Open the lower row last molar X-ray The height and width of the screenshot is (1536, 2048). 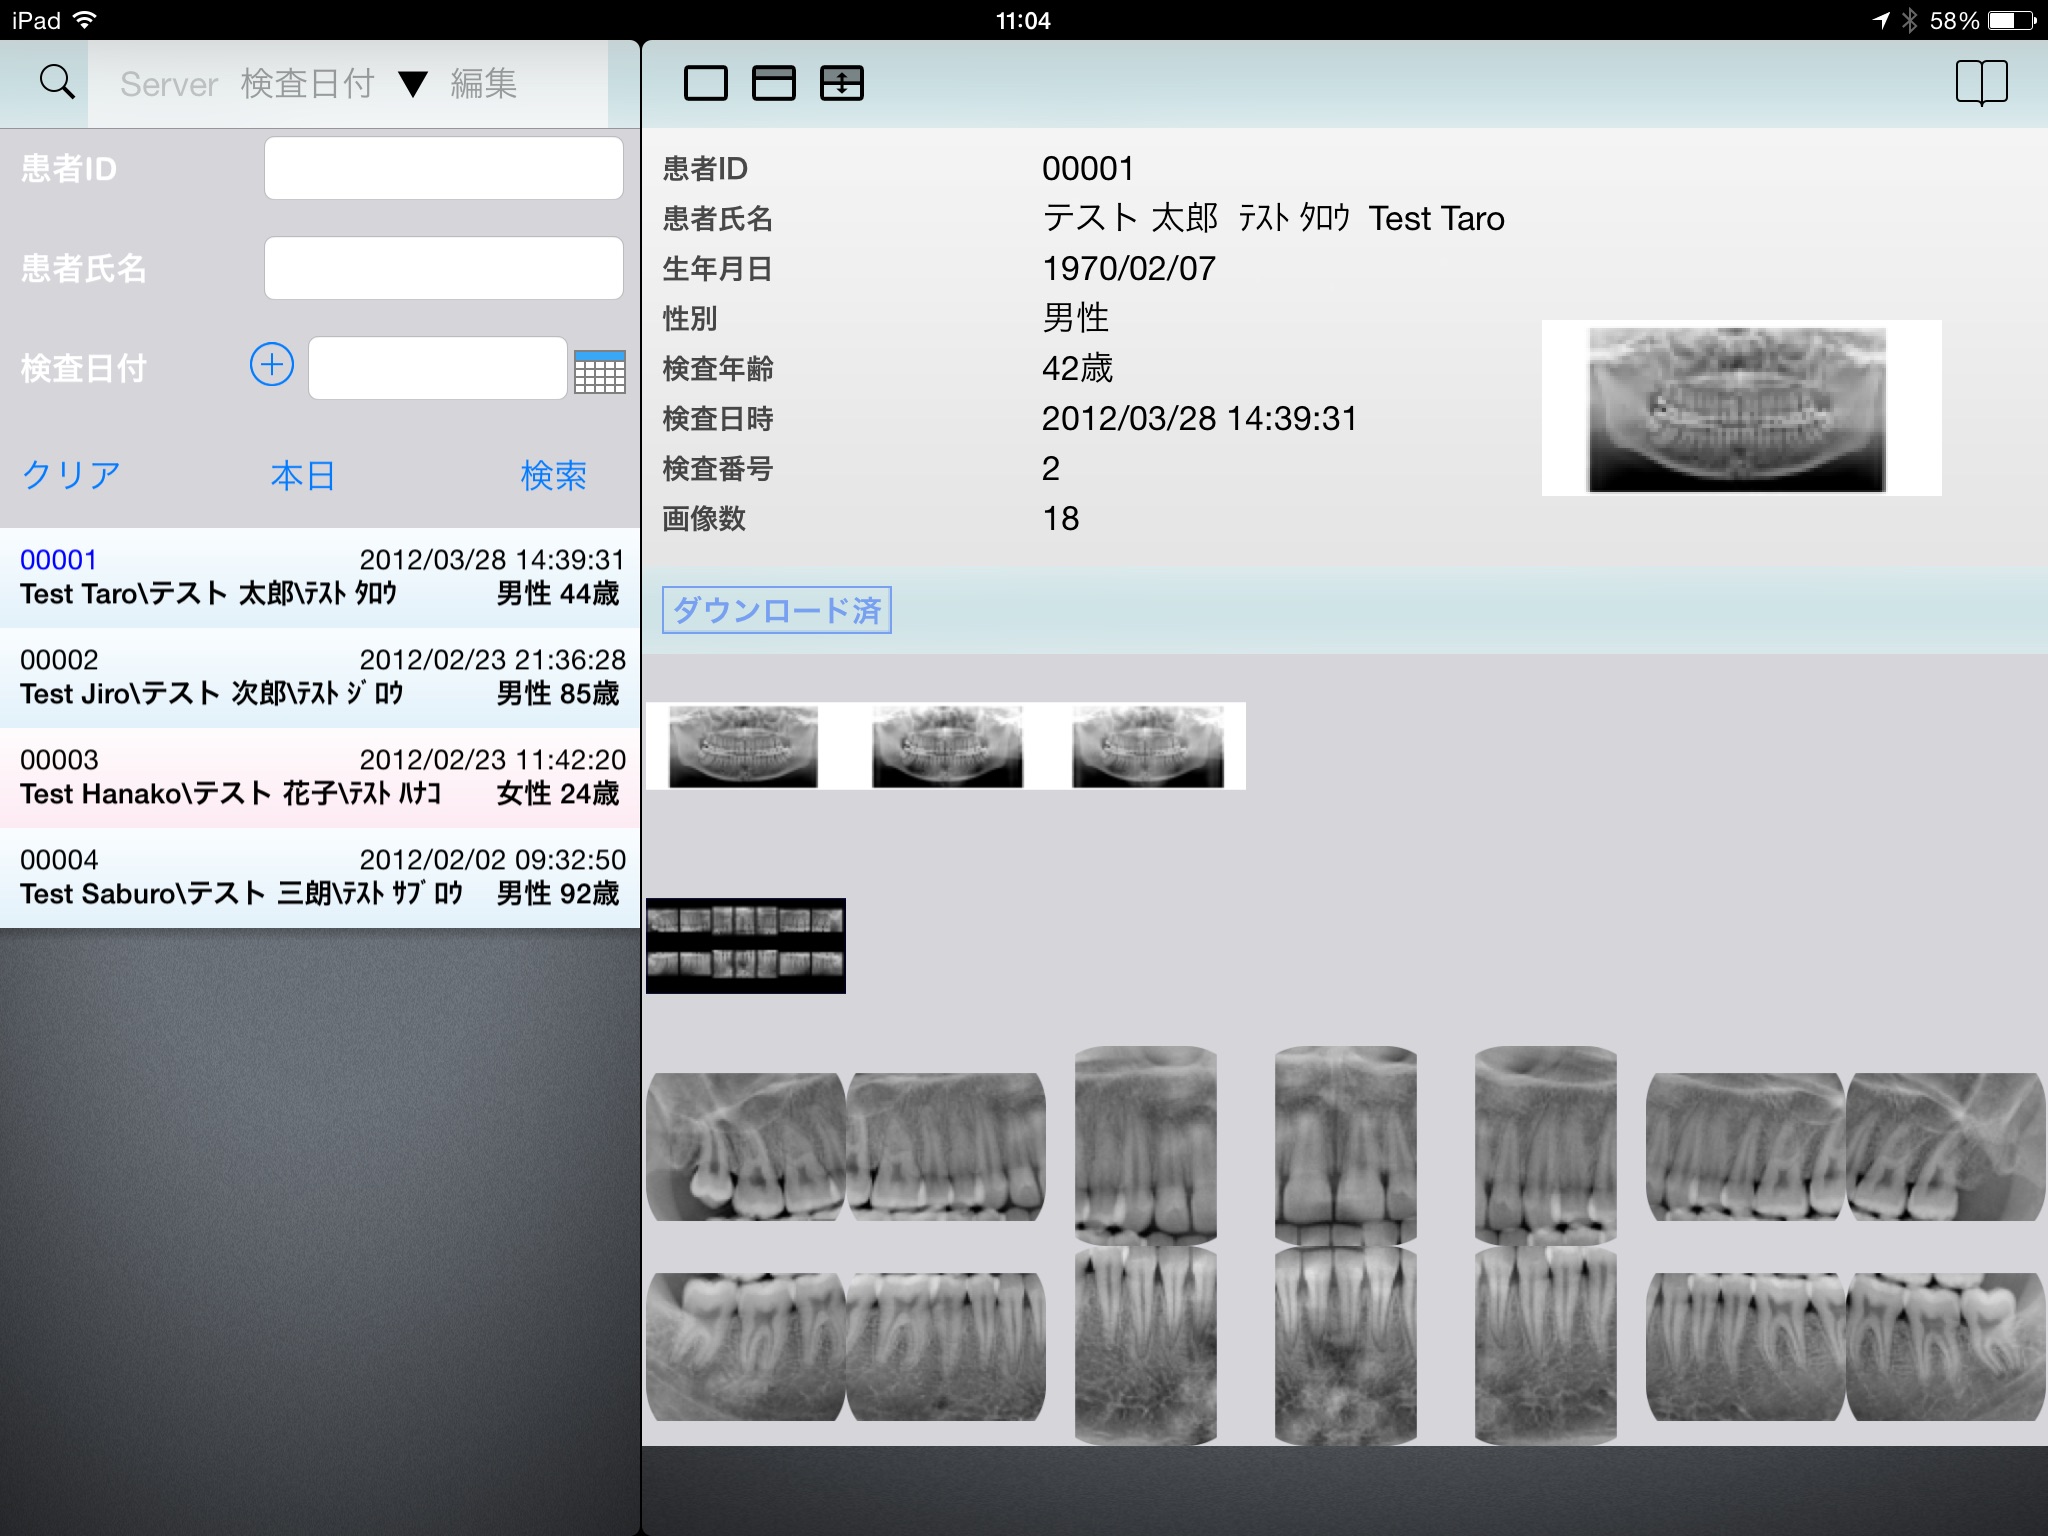click(x=1946, y=1347)
